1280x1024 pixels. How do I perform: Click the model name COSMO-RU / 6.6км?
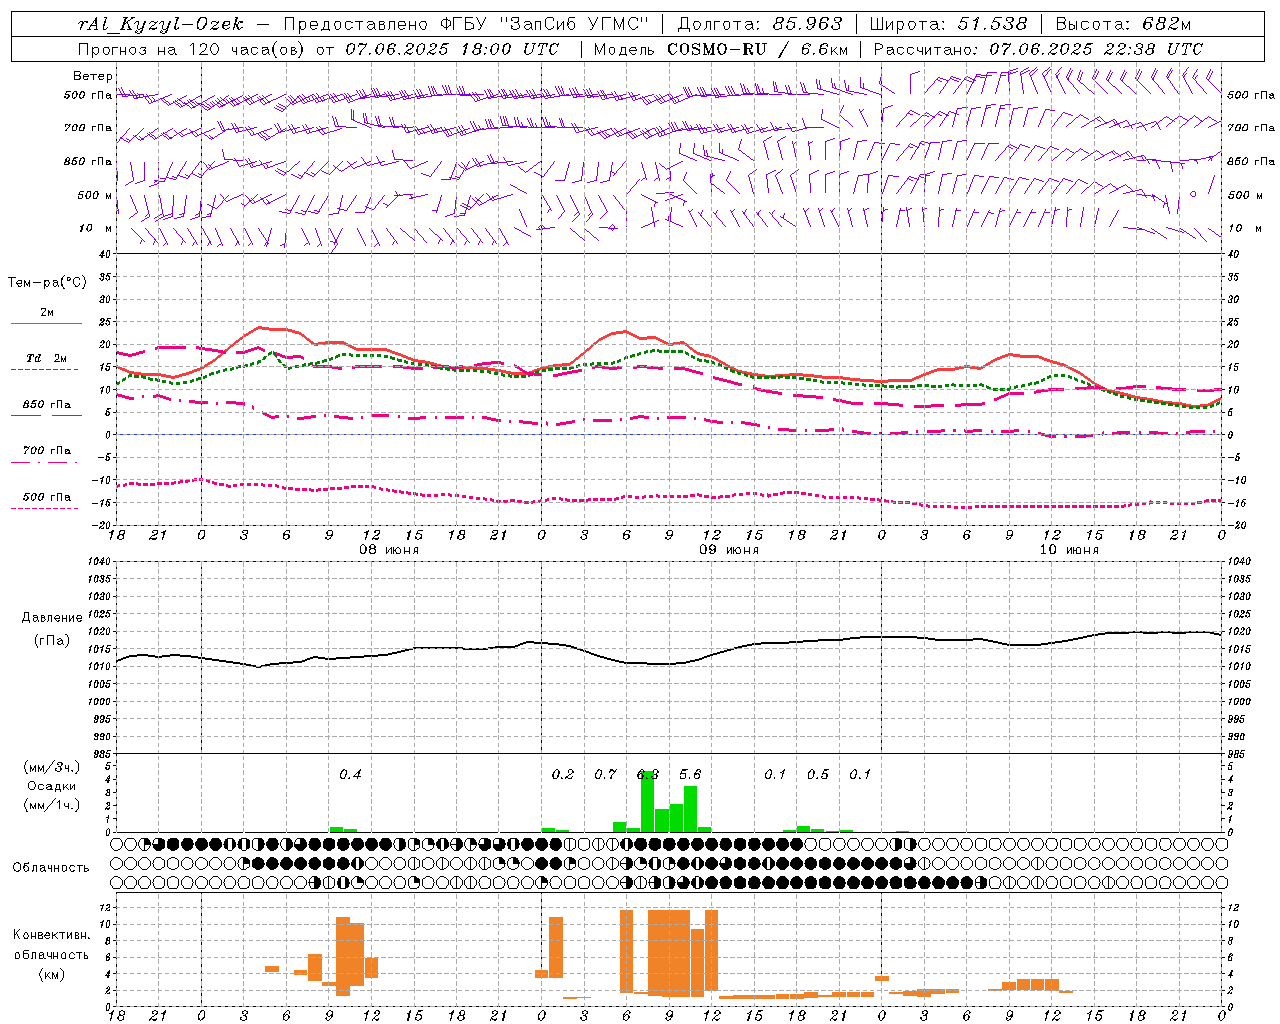point(757,49)
